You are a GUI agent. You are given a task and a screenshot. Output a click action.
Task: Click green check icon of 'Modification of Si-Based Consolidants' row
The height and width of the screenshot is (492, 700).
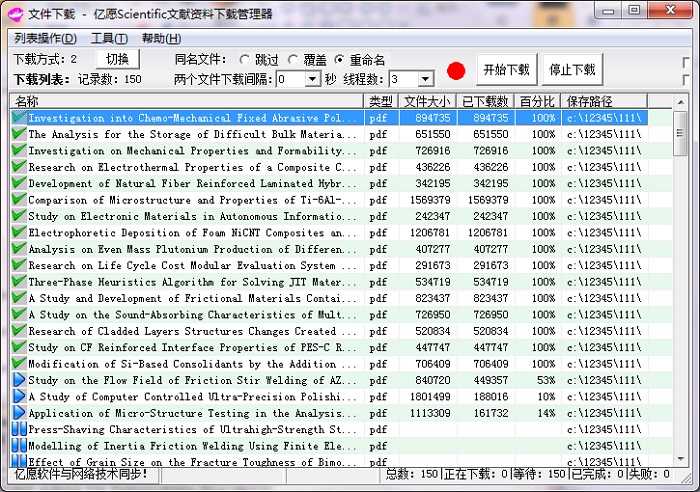[x=19, y=363]
